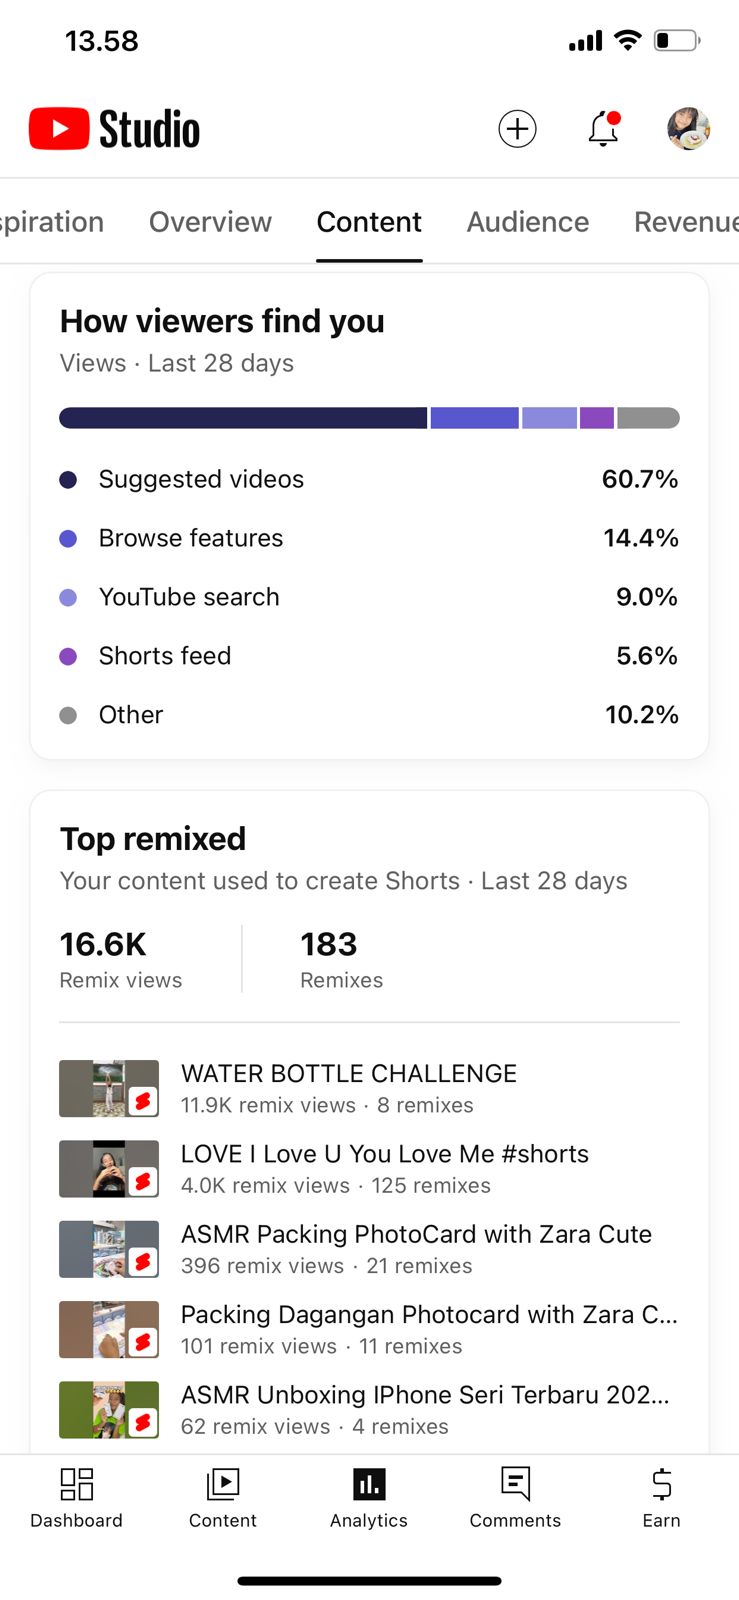This screenshot has width=739, height=1600.
Task: Select Analytics in bottom navigation
Action: 369,1497
